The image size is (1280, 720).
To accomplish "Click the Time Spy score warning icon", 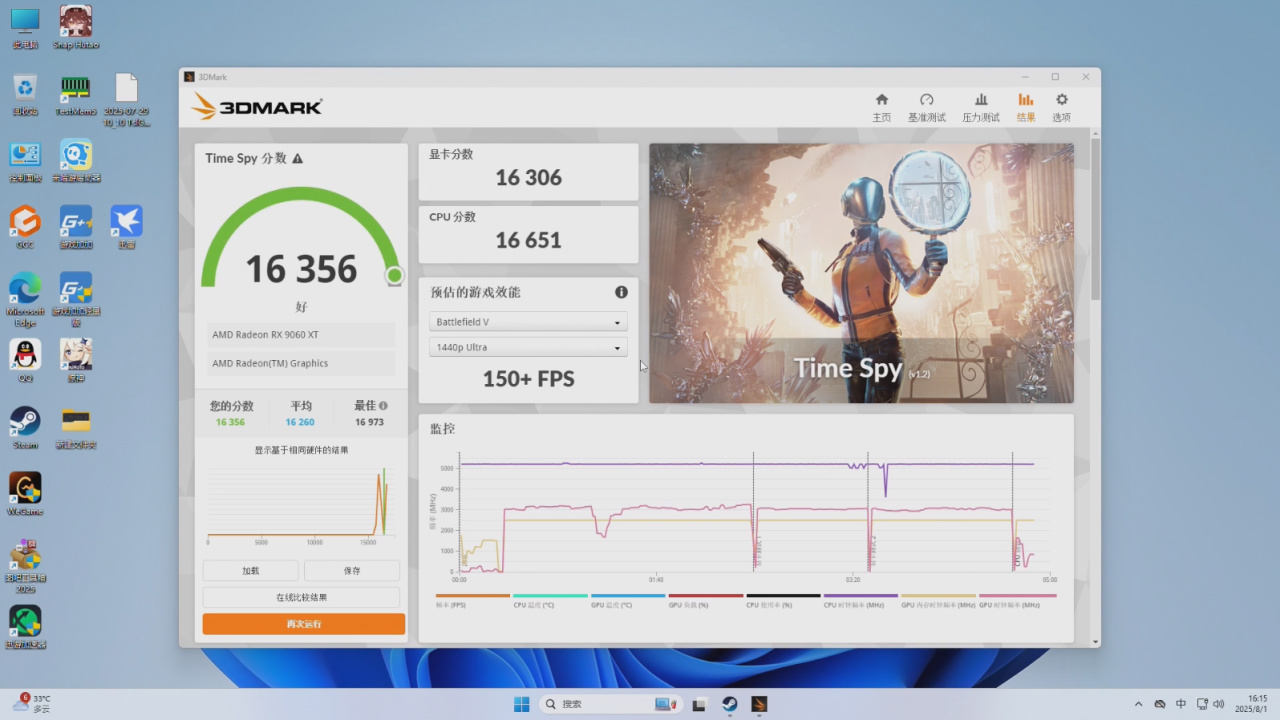I will pyautogui.click(x=297, y=158).
